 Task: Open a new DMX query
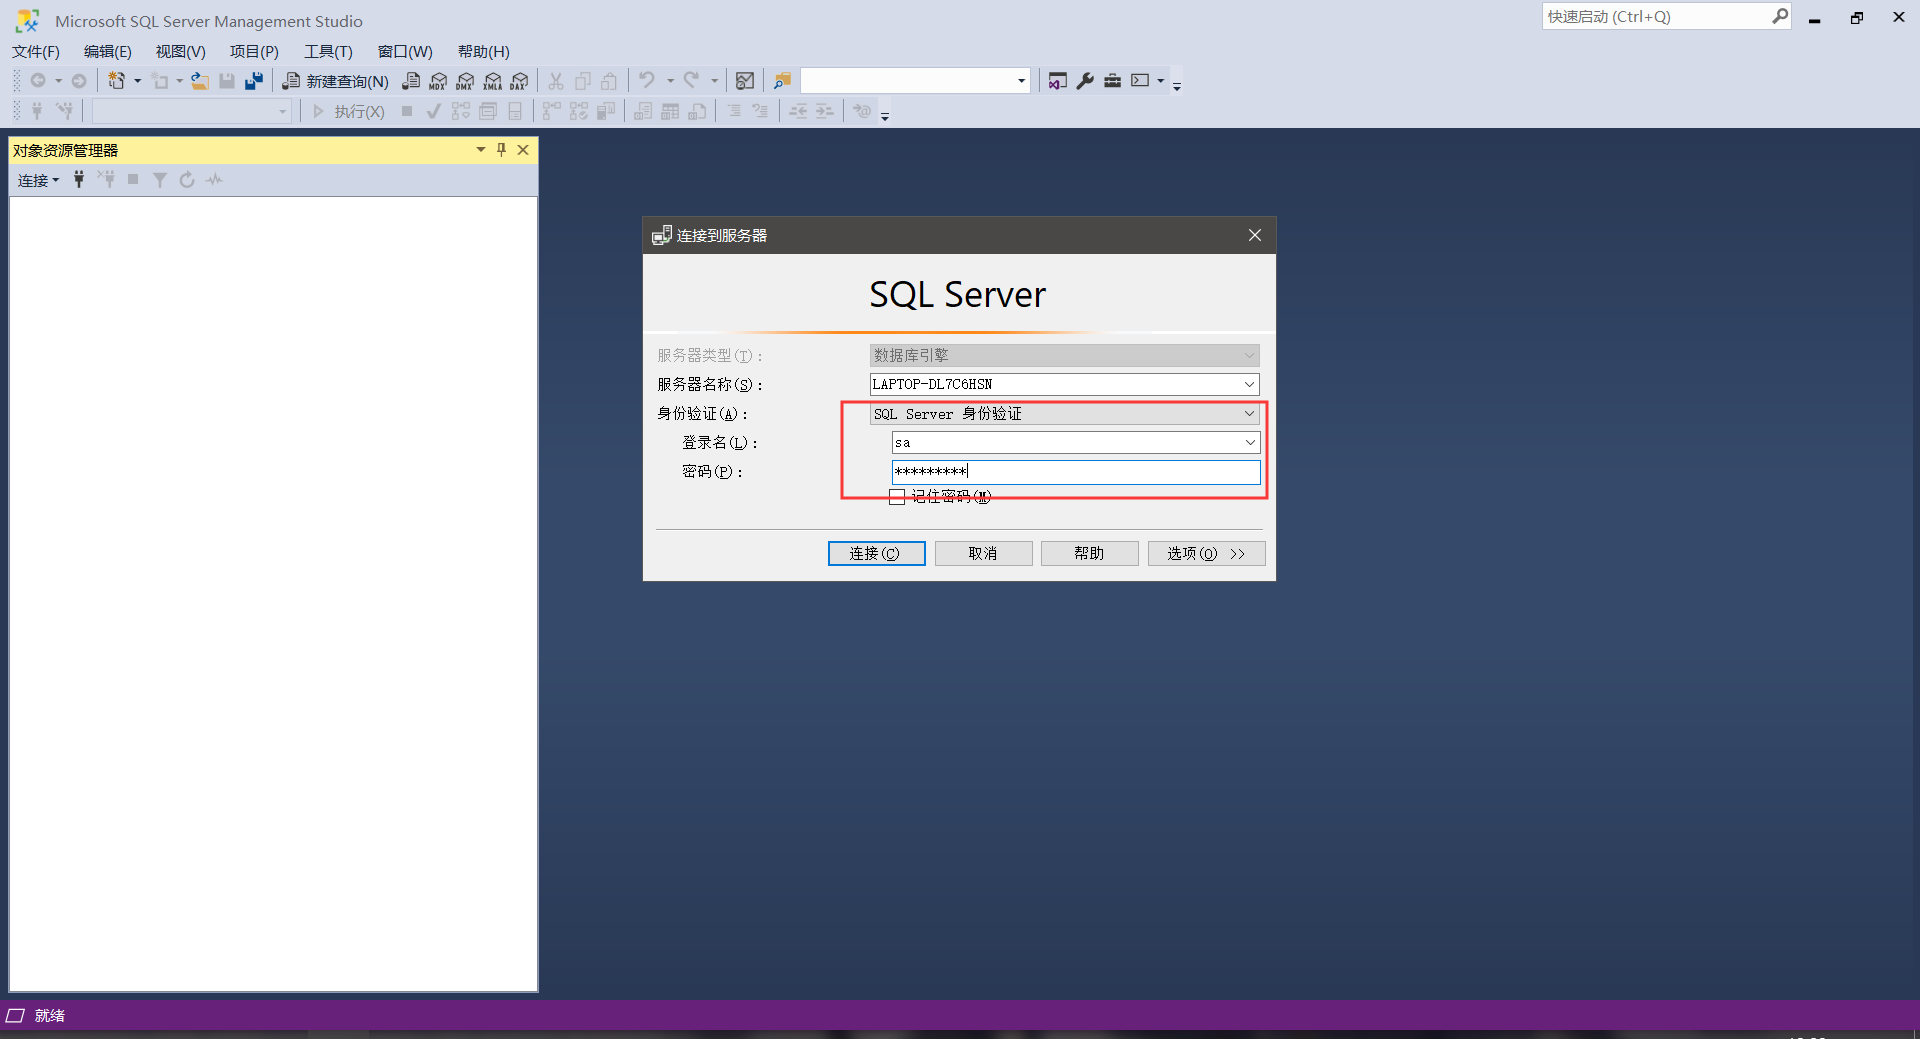pyautogui.click(x=464, y=80)
